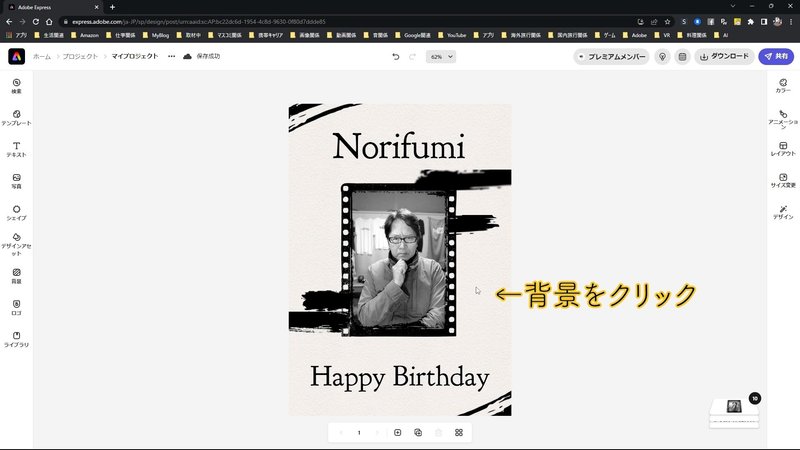Open the デザイン design panel
The height and width of the screenshot is (450, 800).
783,212
